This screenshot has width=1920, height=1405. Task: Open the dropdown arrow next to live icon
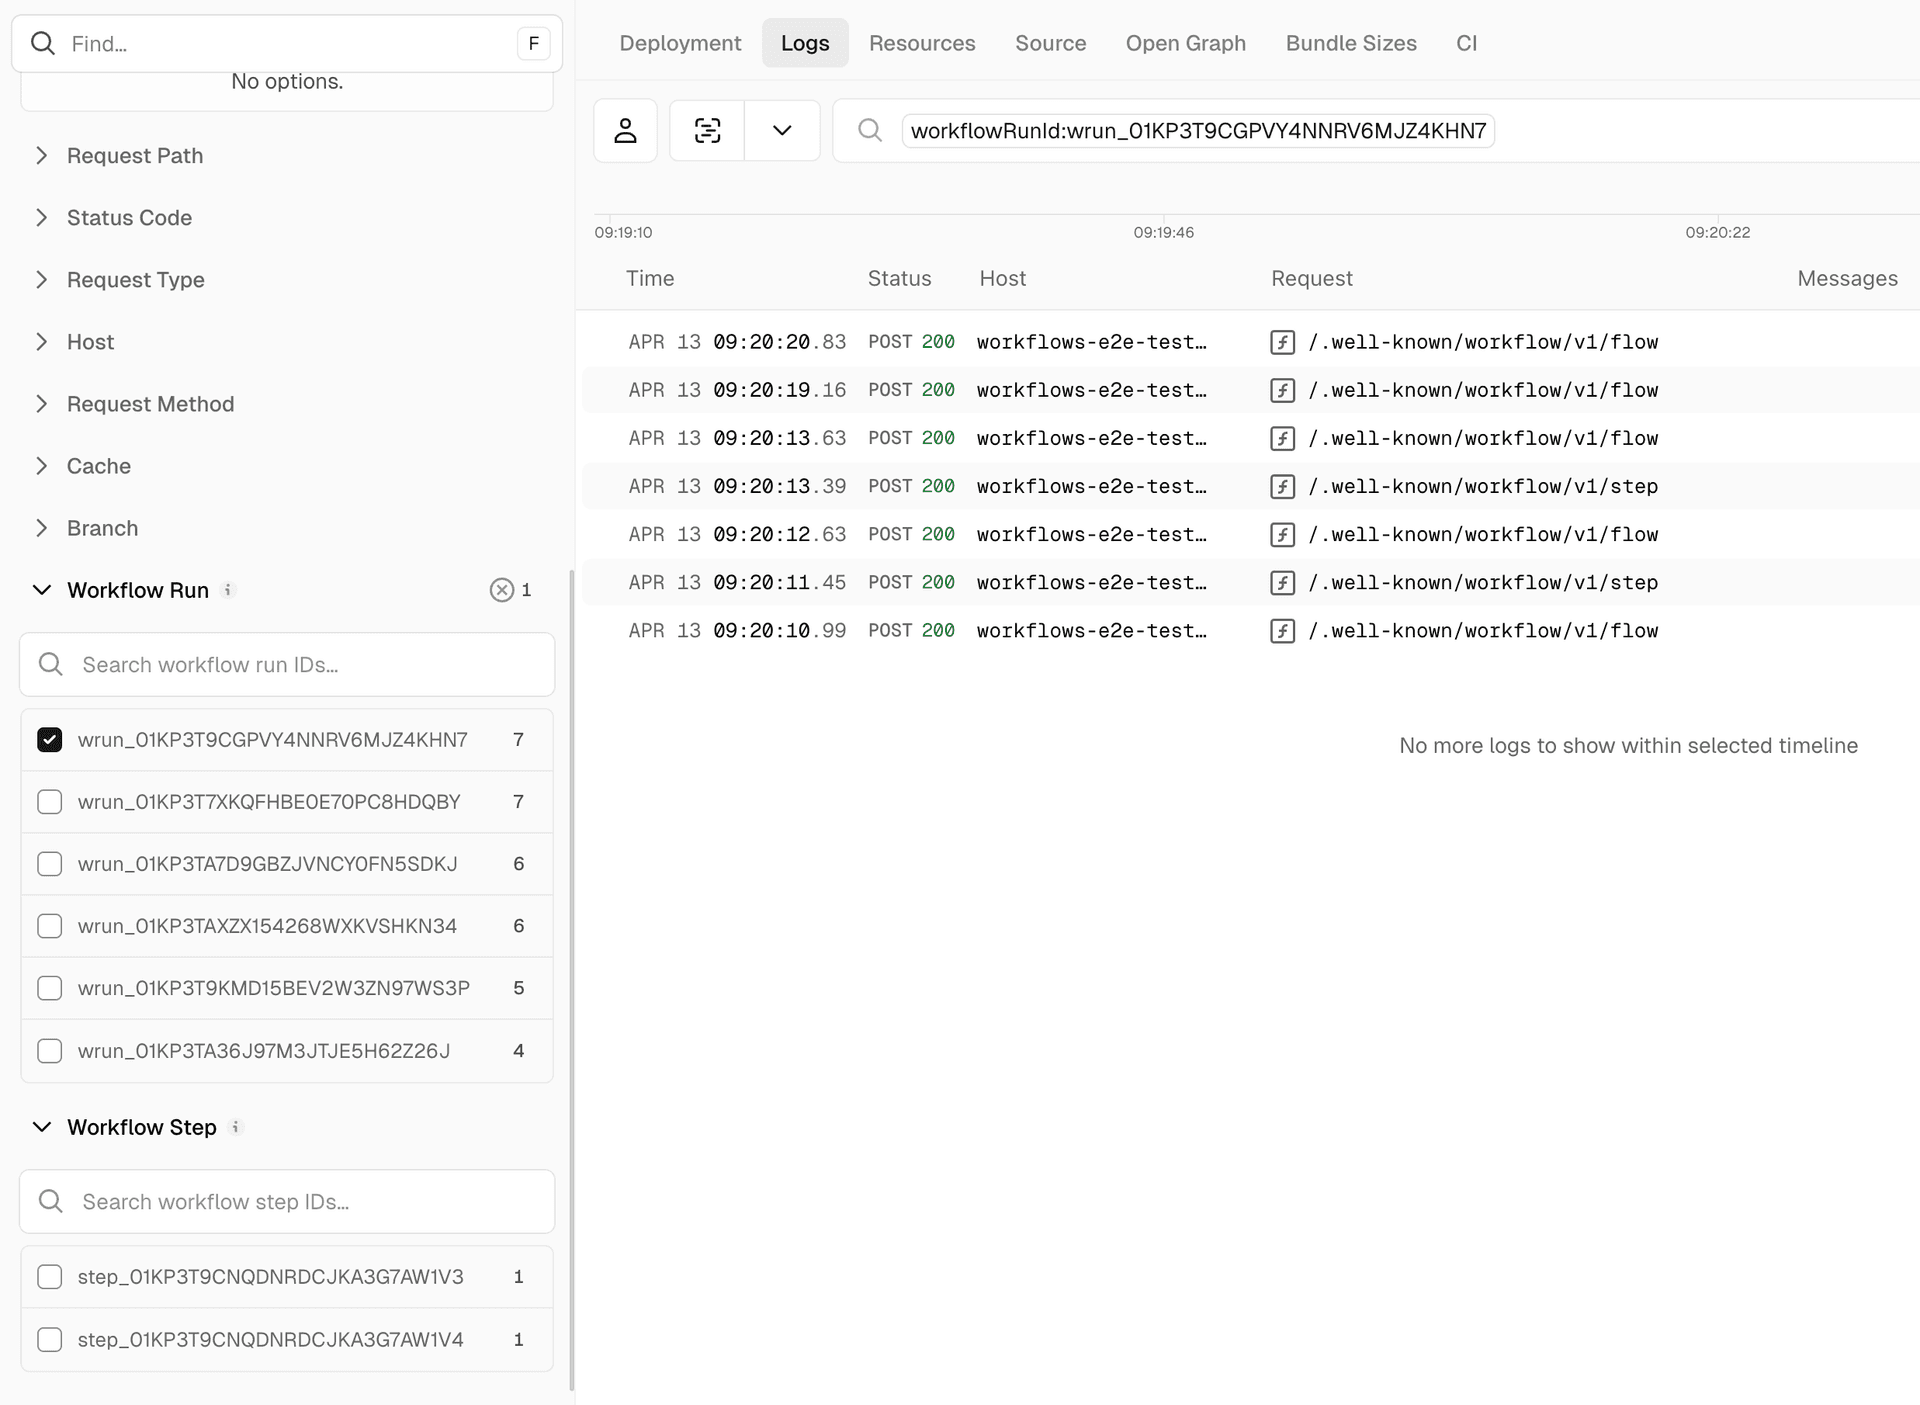(x=782, y=130)
